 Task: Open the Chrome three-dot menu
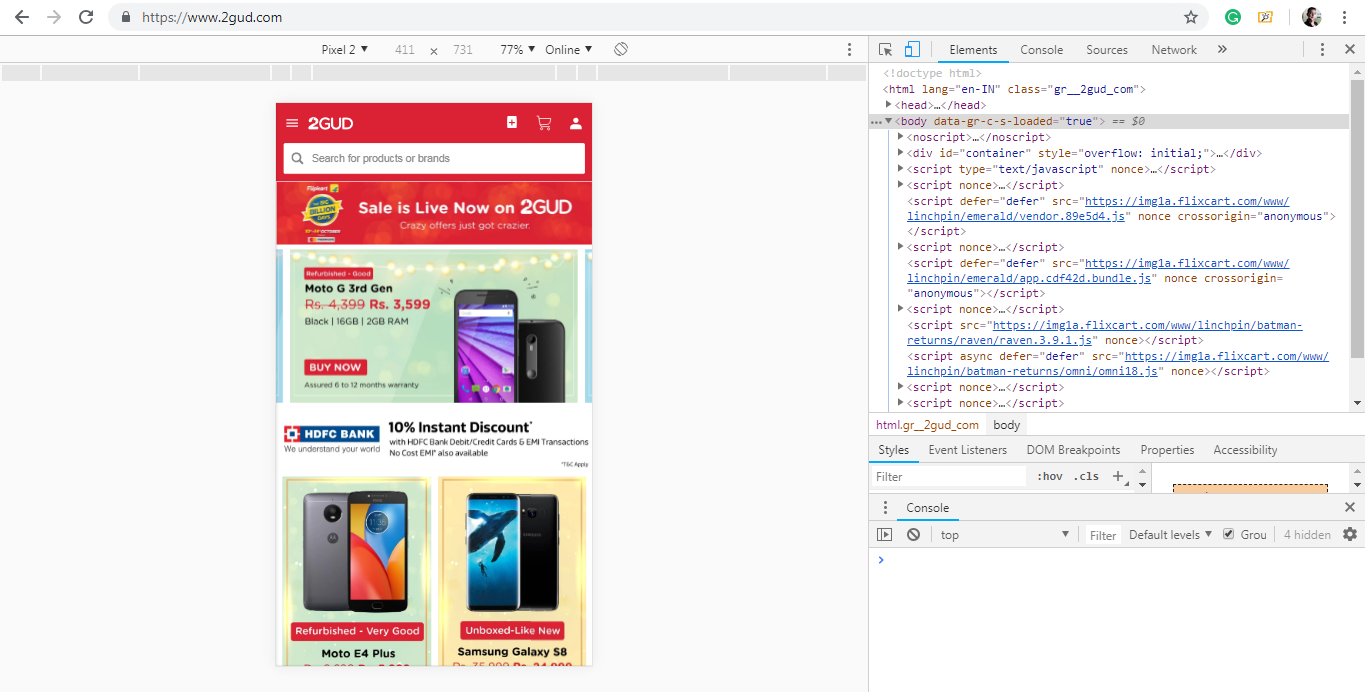pyautogui.click(x=1344, y=17)
